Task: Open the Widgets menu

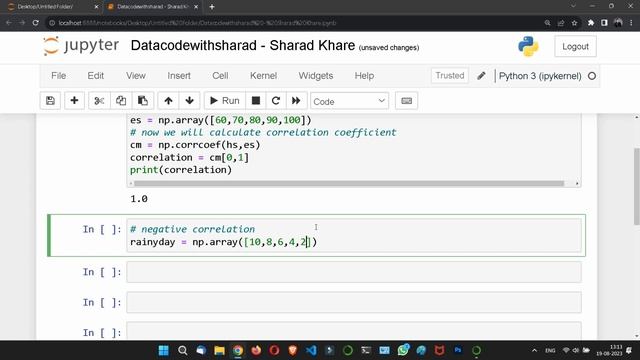Action: pos(316,76)
